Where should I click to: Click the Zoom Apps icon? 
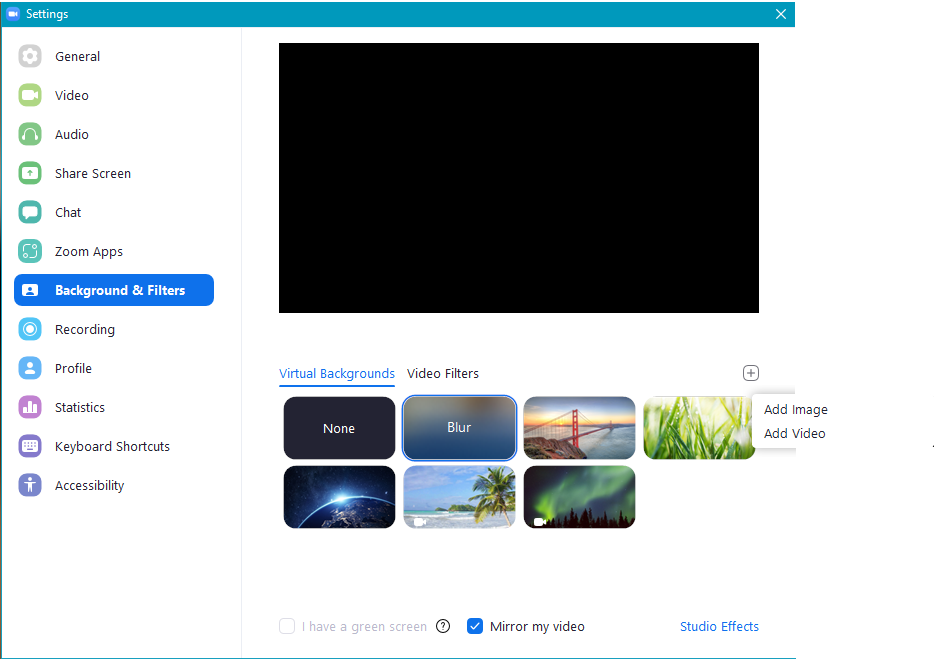click(x=30, y=251)
